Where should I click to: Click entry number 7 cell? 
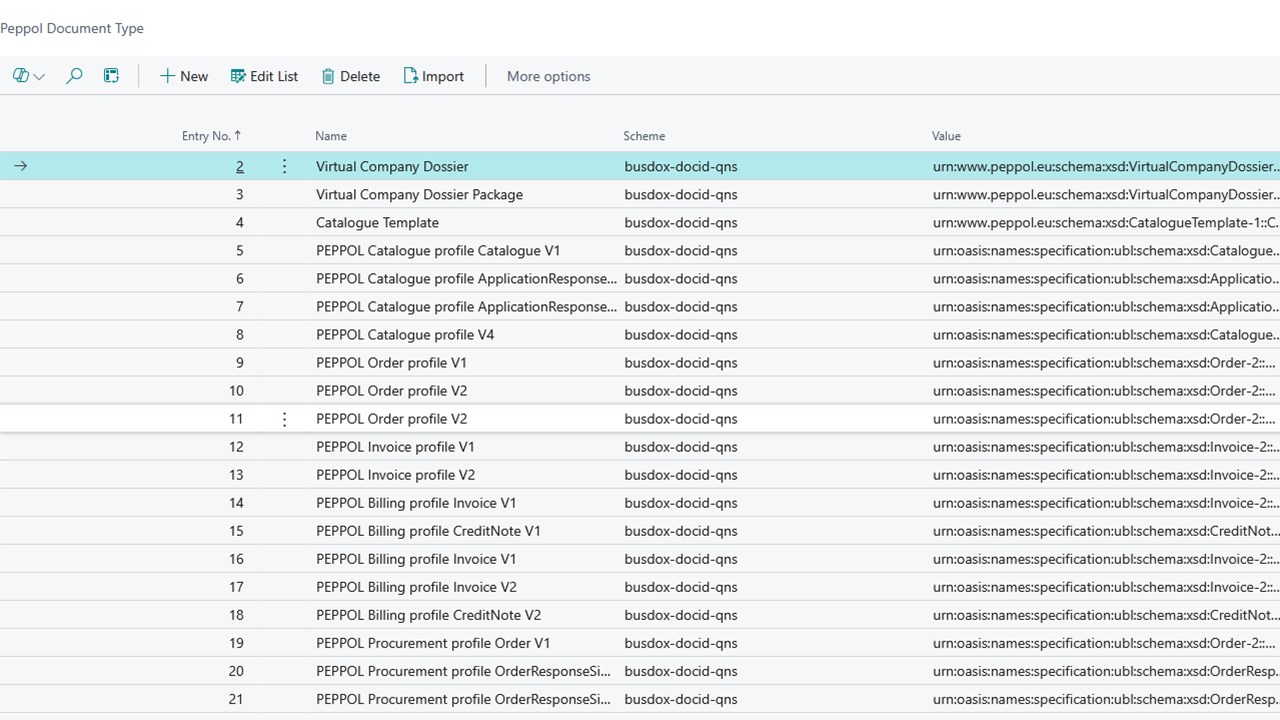coord(240,307)
